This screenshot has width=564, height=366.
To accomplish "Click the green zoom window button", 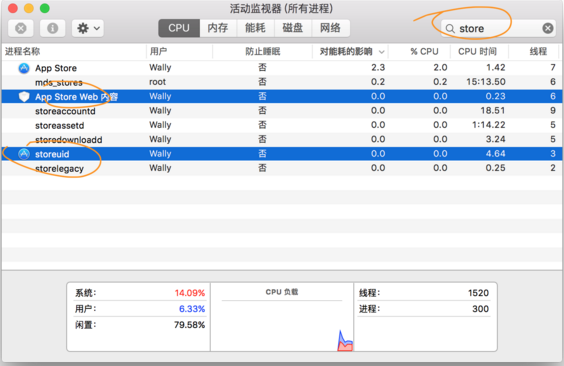I will 45,8.
